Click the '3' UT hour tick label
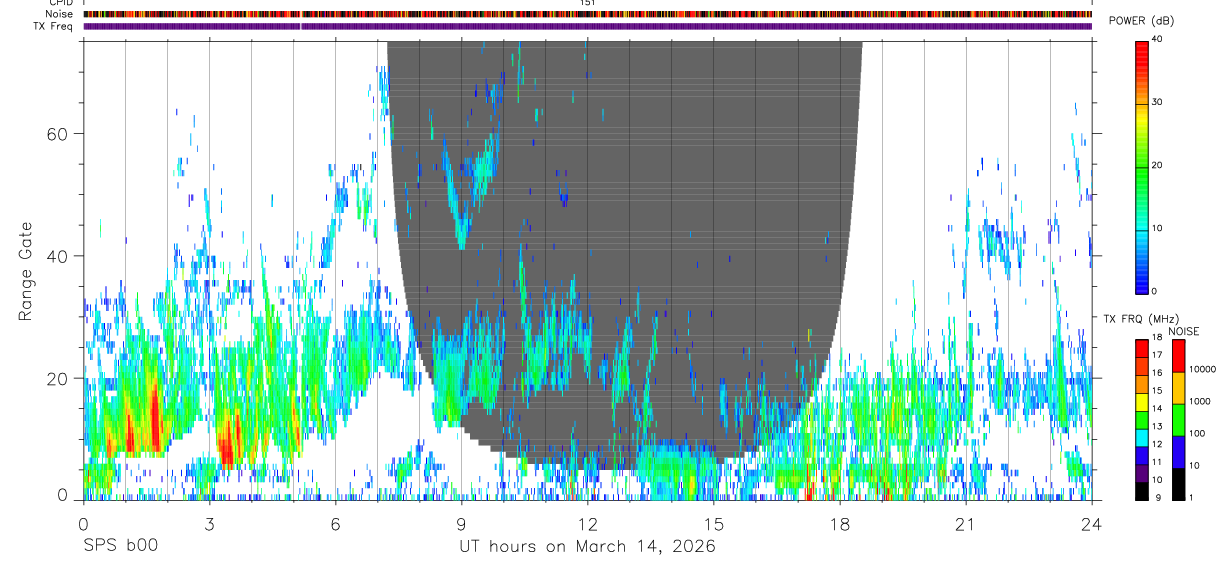Image resolution: width=1228 pixels, height=567 pixels. [209, 523]
